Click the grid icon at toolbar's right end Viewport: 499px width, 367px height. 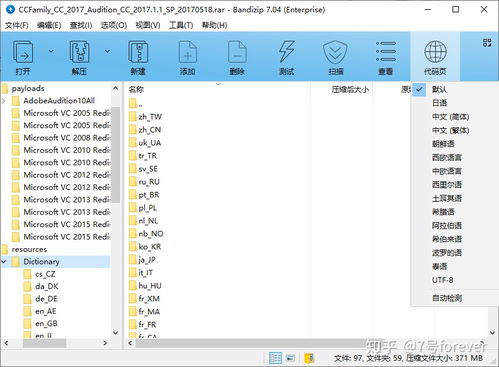[487, 43]
